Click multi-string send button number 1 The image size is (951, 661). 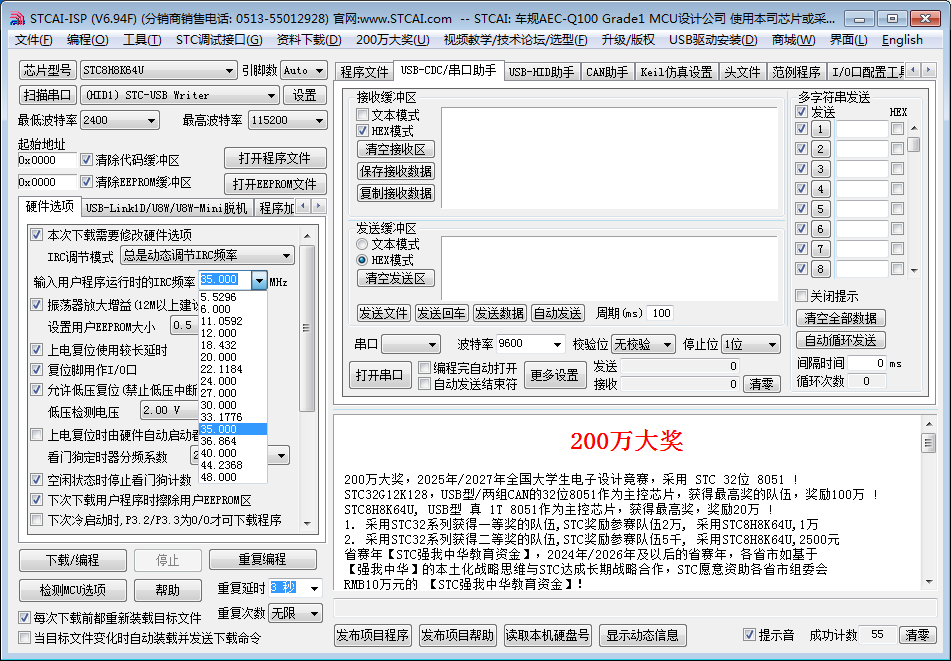point(820,129)
